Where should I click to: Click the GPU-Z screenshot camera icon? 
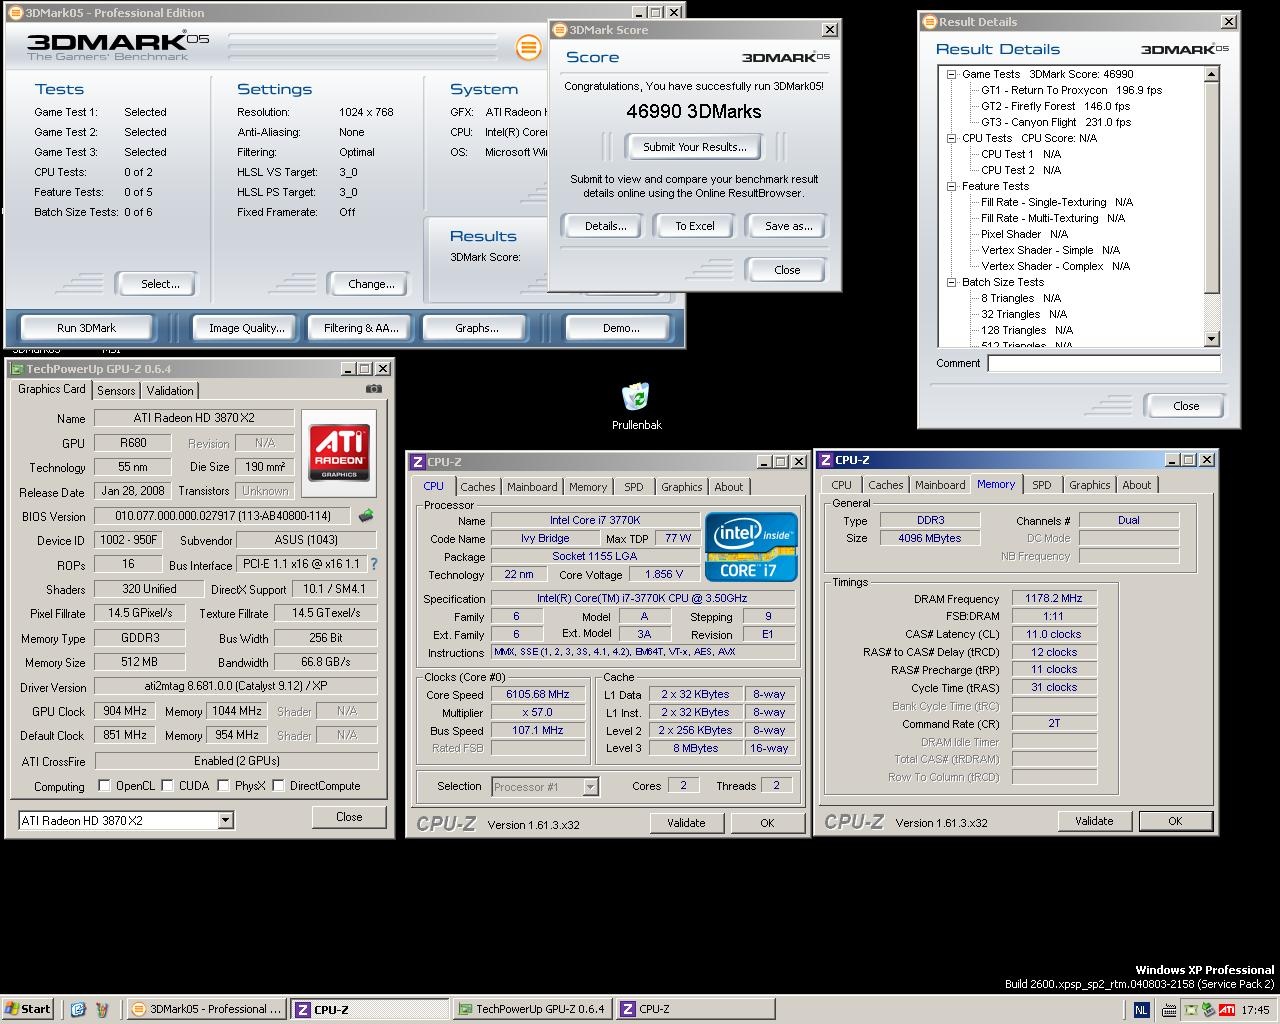373,389
